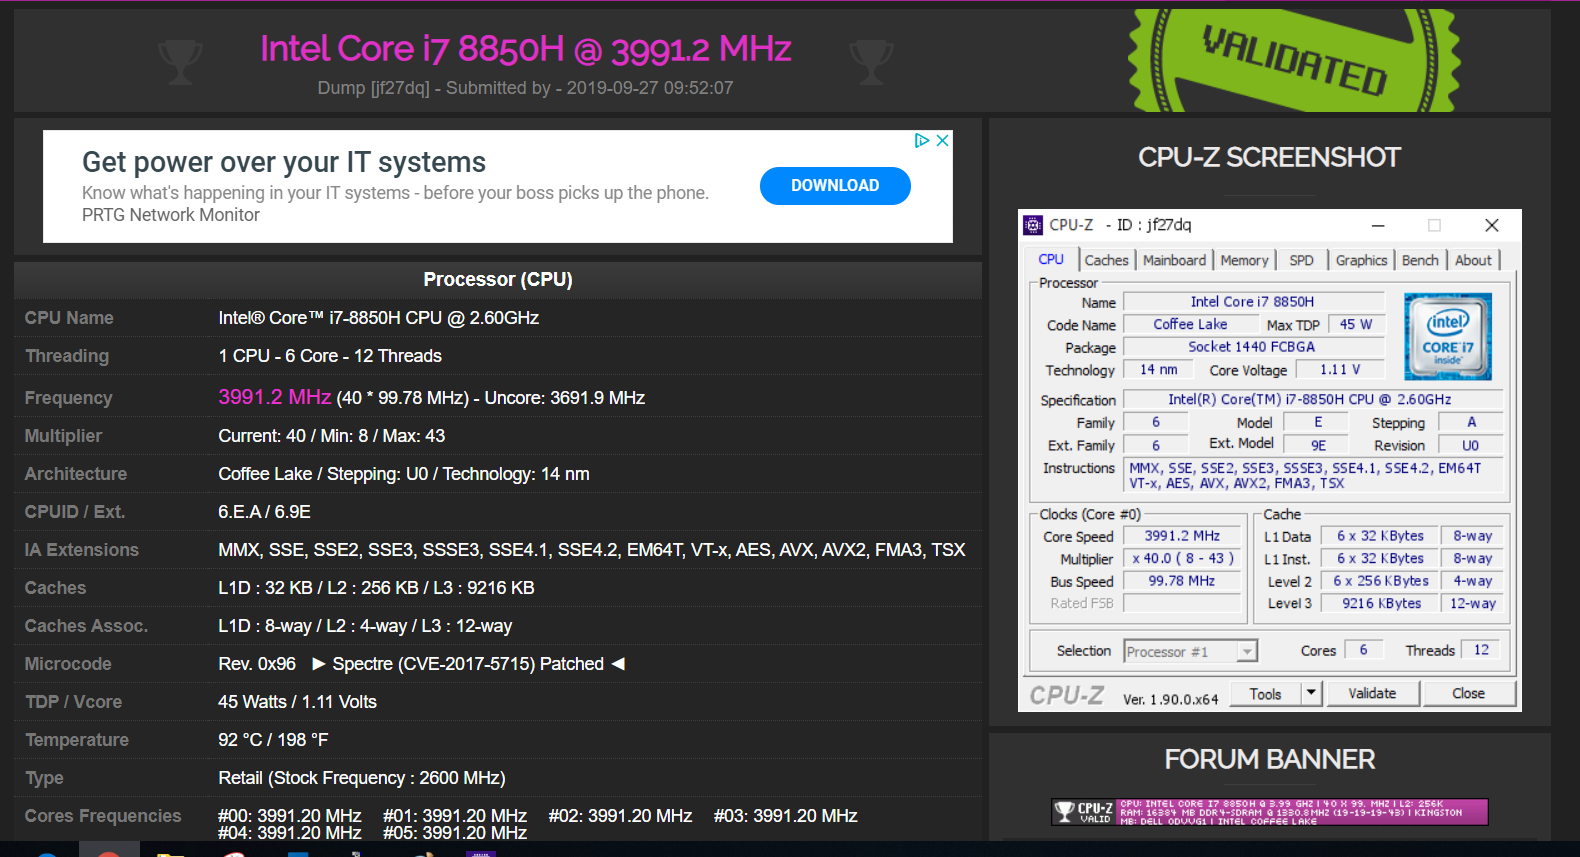Click 'Retail (Stock Frequency : 2600 MHz)' type value
1580x857 pixels.
click(362, 778)
